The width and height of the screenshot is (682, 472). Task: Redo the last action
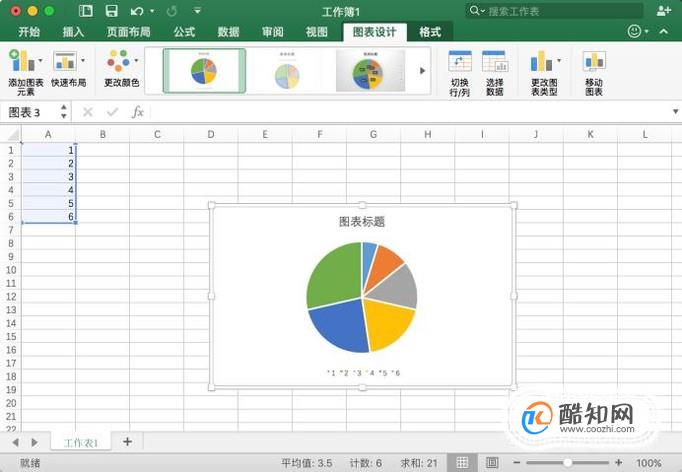tap(172, 11)
